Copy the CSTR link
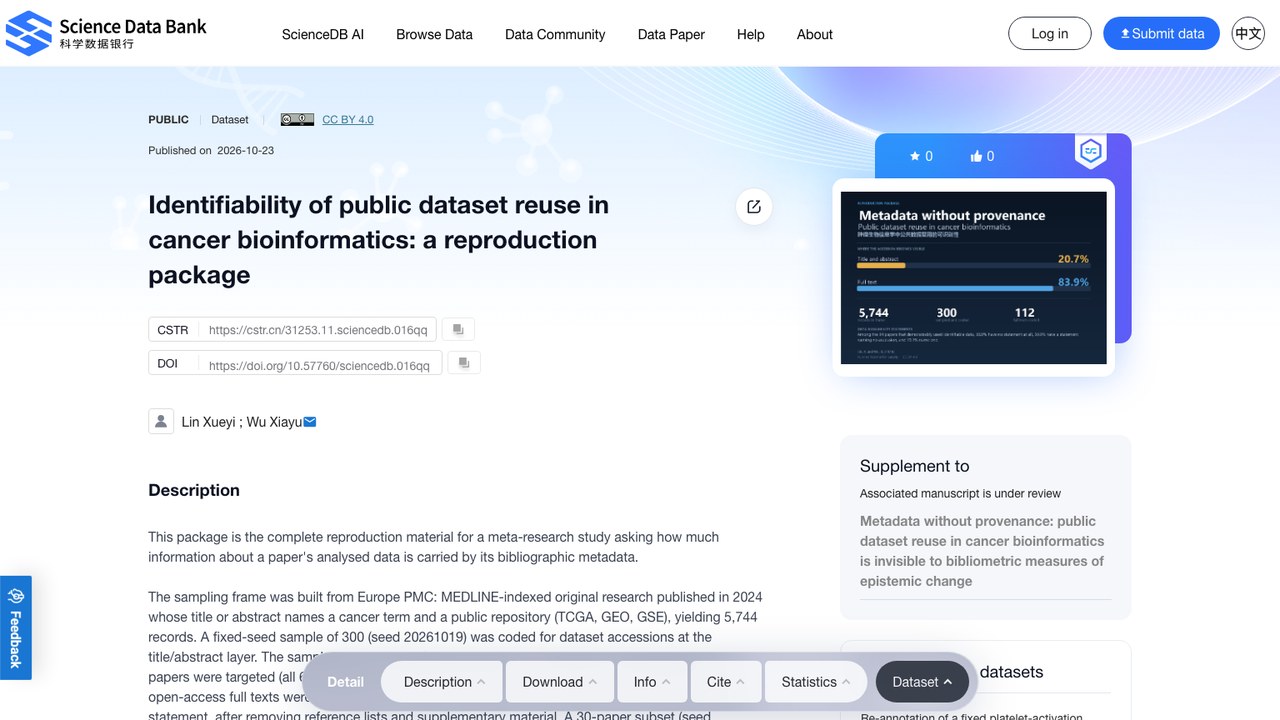 (458, 329)
